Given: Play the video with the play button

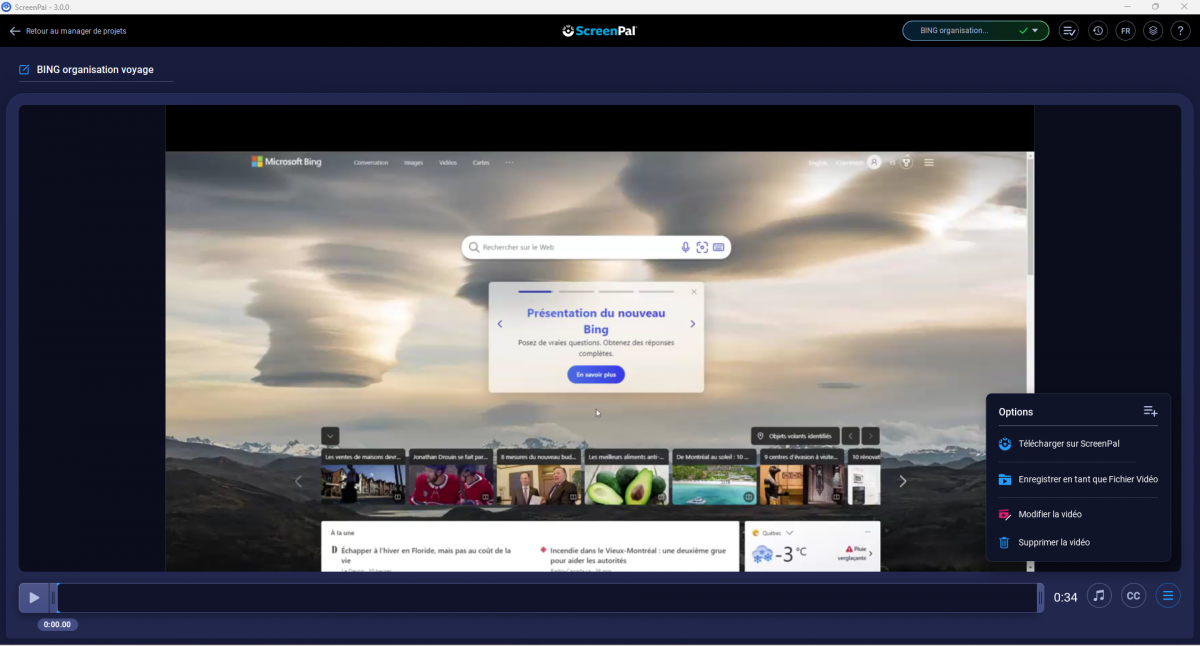Looking at the screenshot, I should [x=34, y=597].
